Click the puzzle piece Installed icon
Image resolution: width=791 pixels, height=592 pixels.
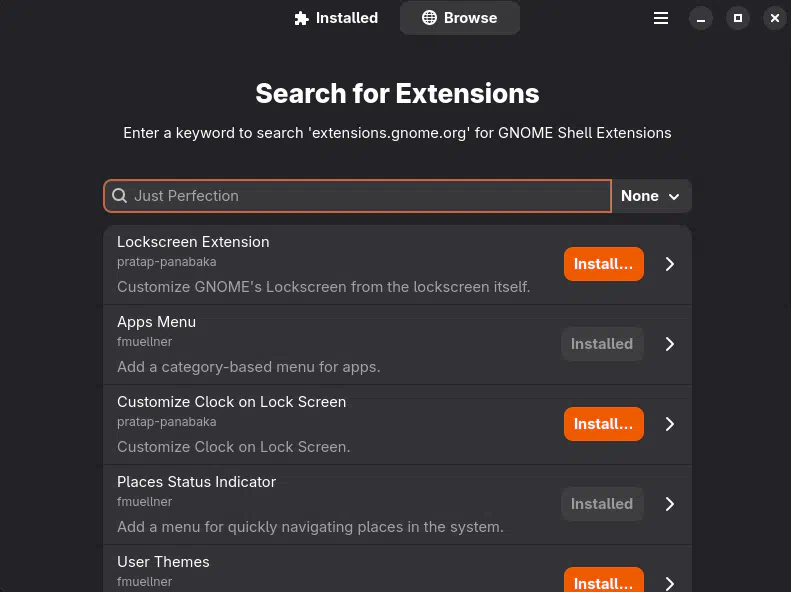coord(301,18)
